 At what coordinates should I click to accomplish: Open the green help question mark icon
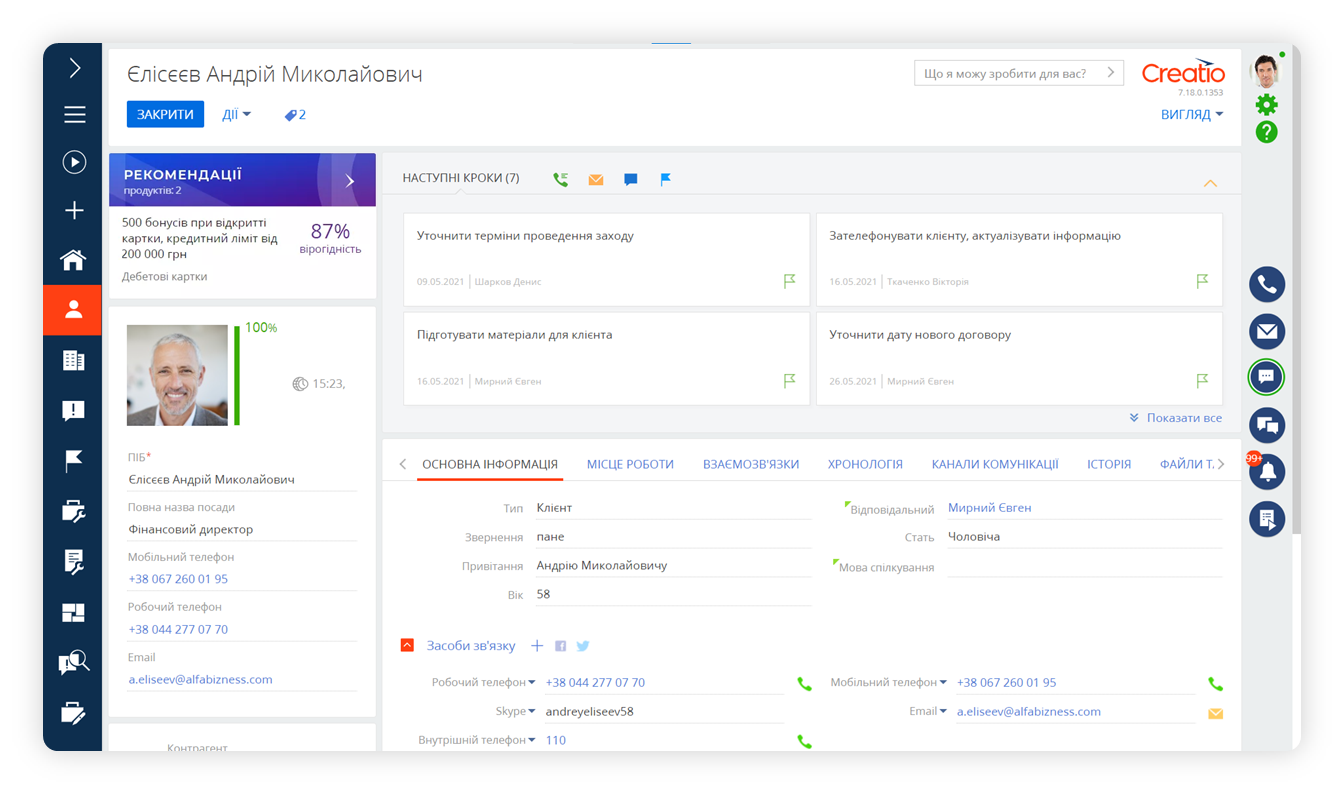point(1266,132)
